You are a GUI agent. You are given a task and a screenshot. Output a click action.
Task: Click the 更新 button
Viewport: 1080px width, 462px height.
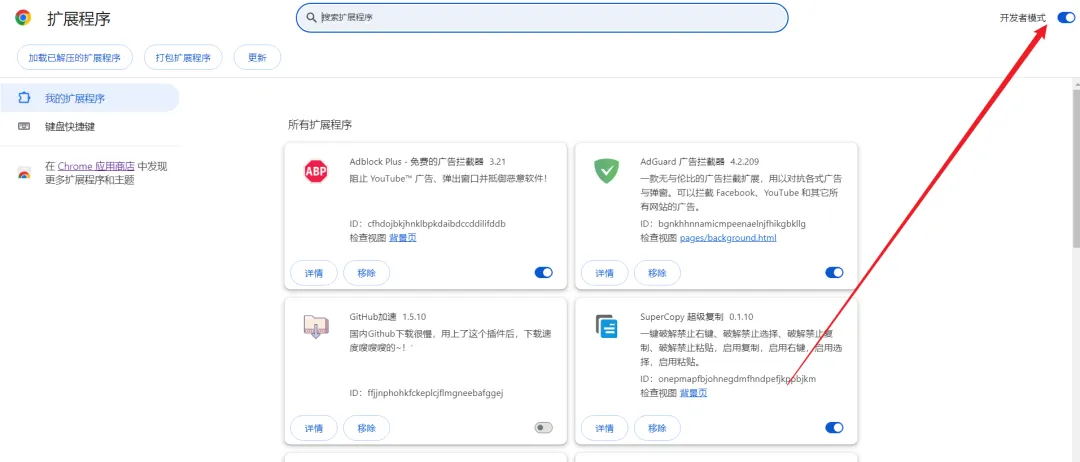click(258, 58)
